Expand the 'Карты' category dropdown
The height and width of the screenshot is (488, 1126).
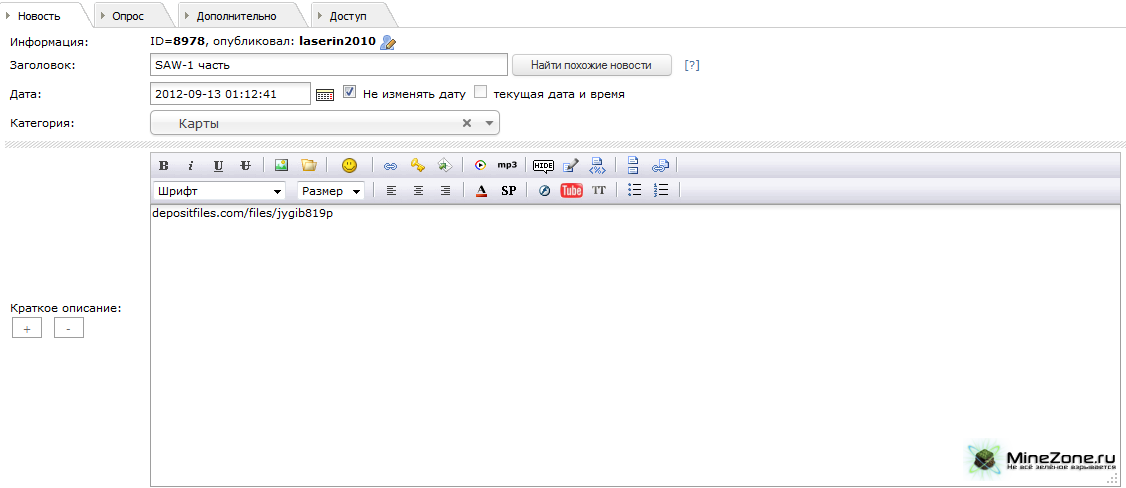[489, 123]
